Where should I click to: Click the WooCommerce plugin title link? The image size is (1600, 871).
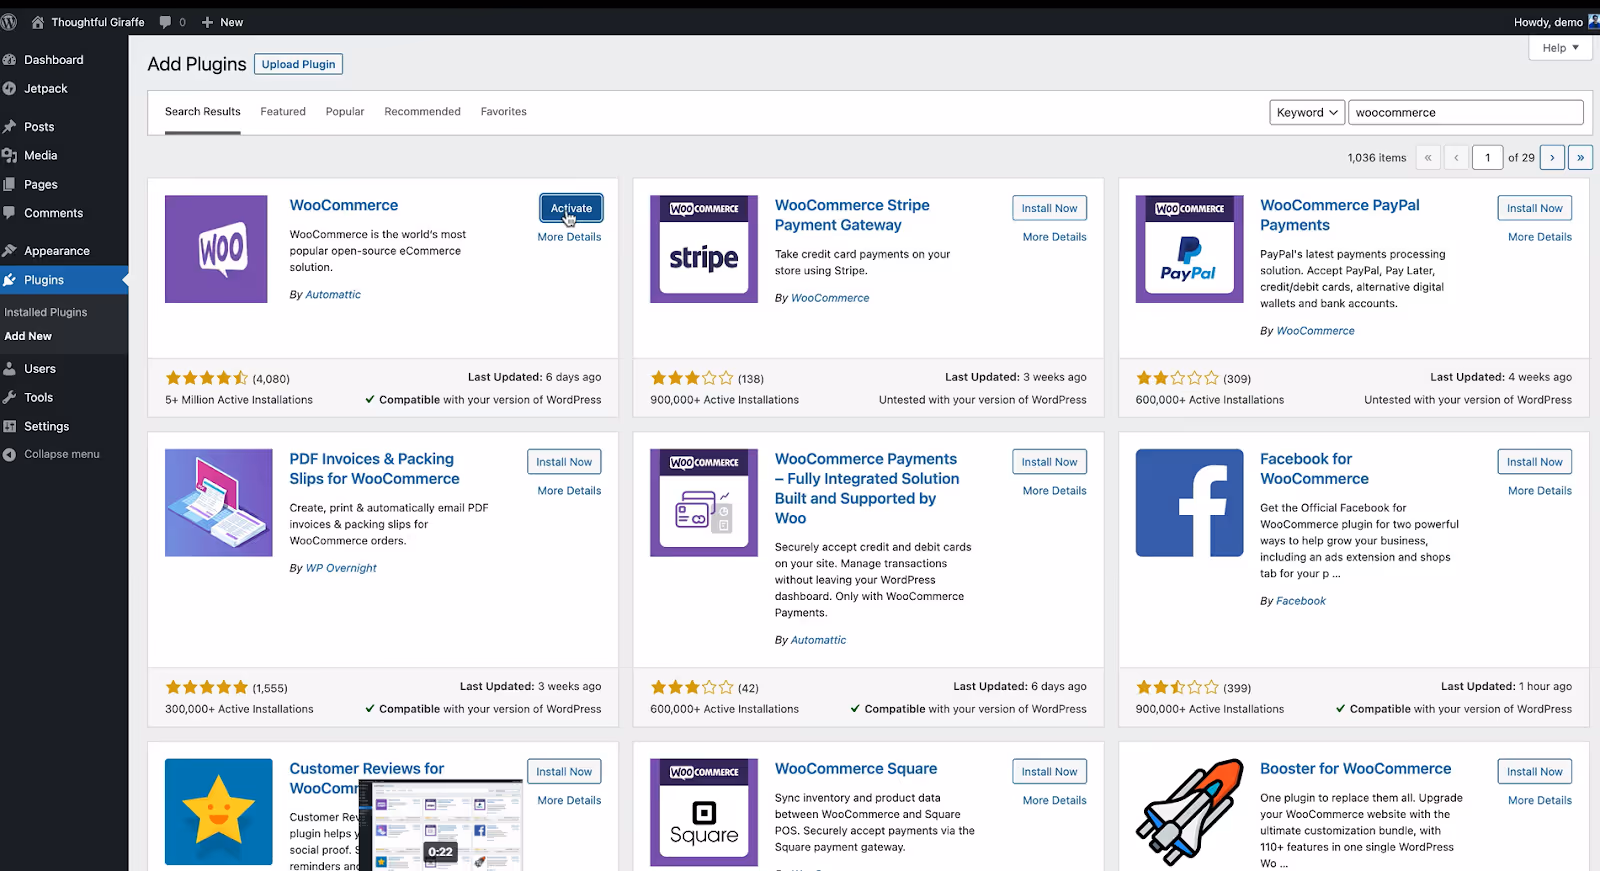coord(344,205)
